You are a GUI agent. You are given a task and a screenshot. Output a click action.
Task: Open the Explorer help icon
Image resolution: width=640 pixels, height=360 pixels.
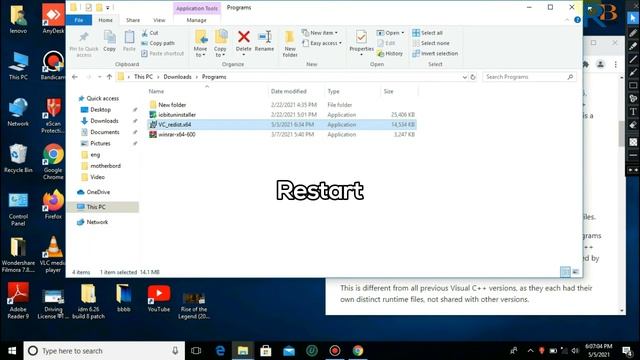577,20
